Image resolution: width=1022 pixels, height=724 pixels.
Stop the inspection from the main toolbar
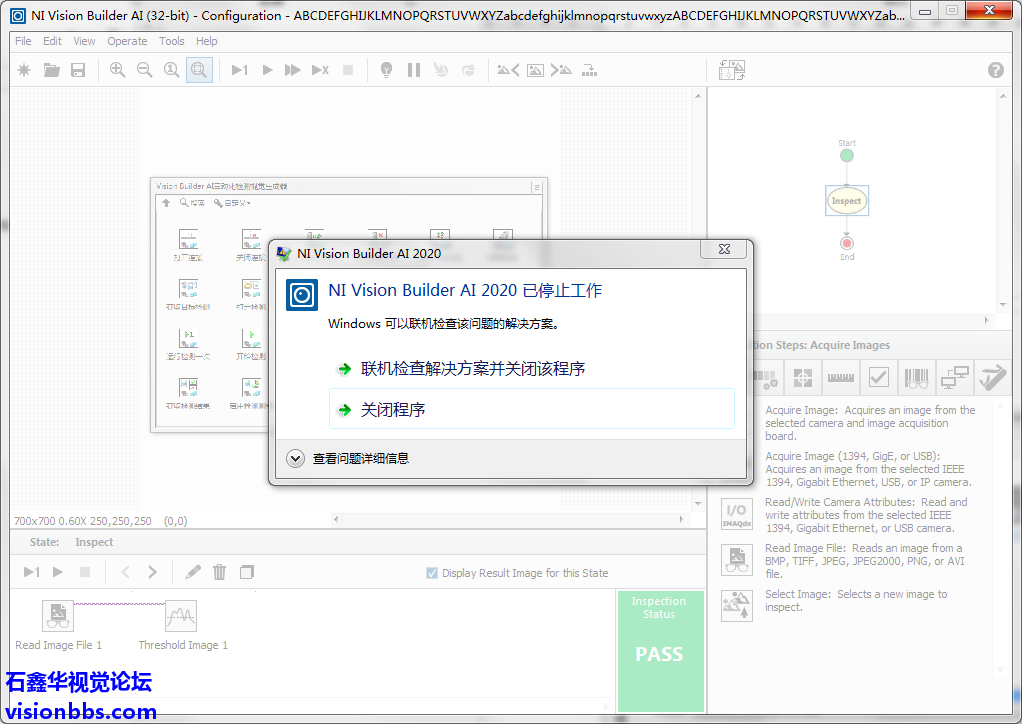click(x=348, y=70)
